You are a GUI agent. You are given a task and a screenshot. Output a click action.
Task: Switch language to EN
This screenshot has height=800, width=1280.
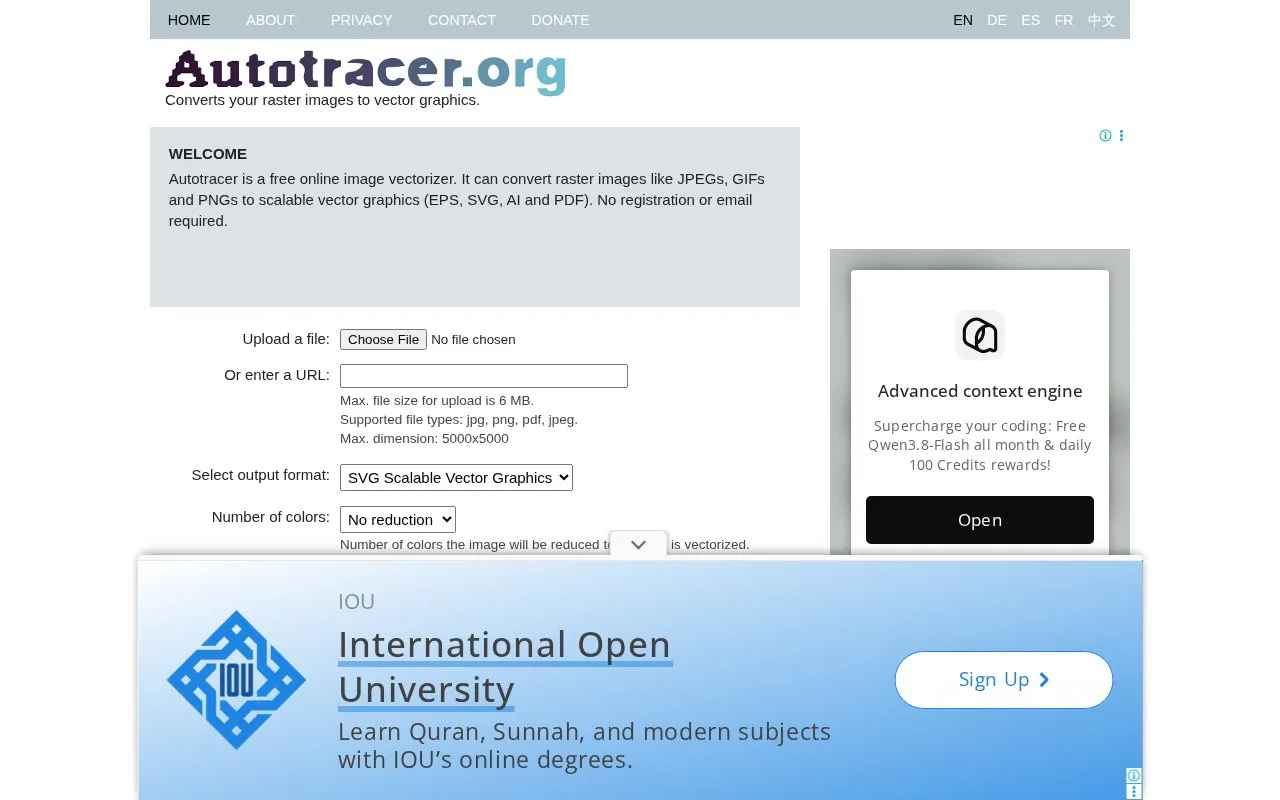(x=963, y=20)
